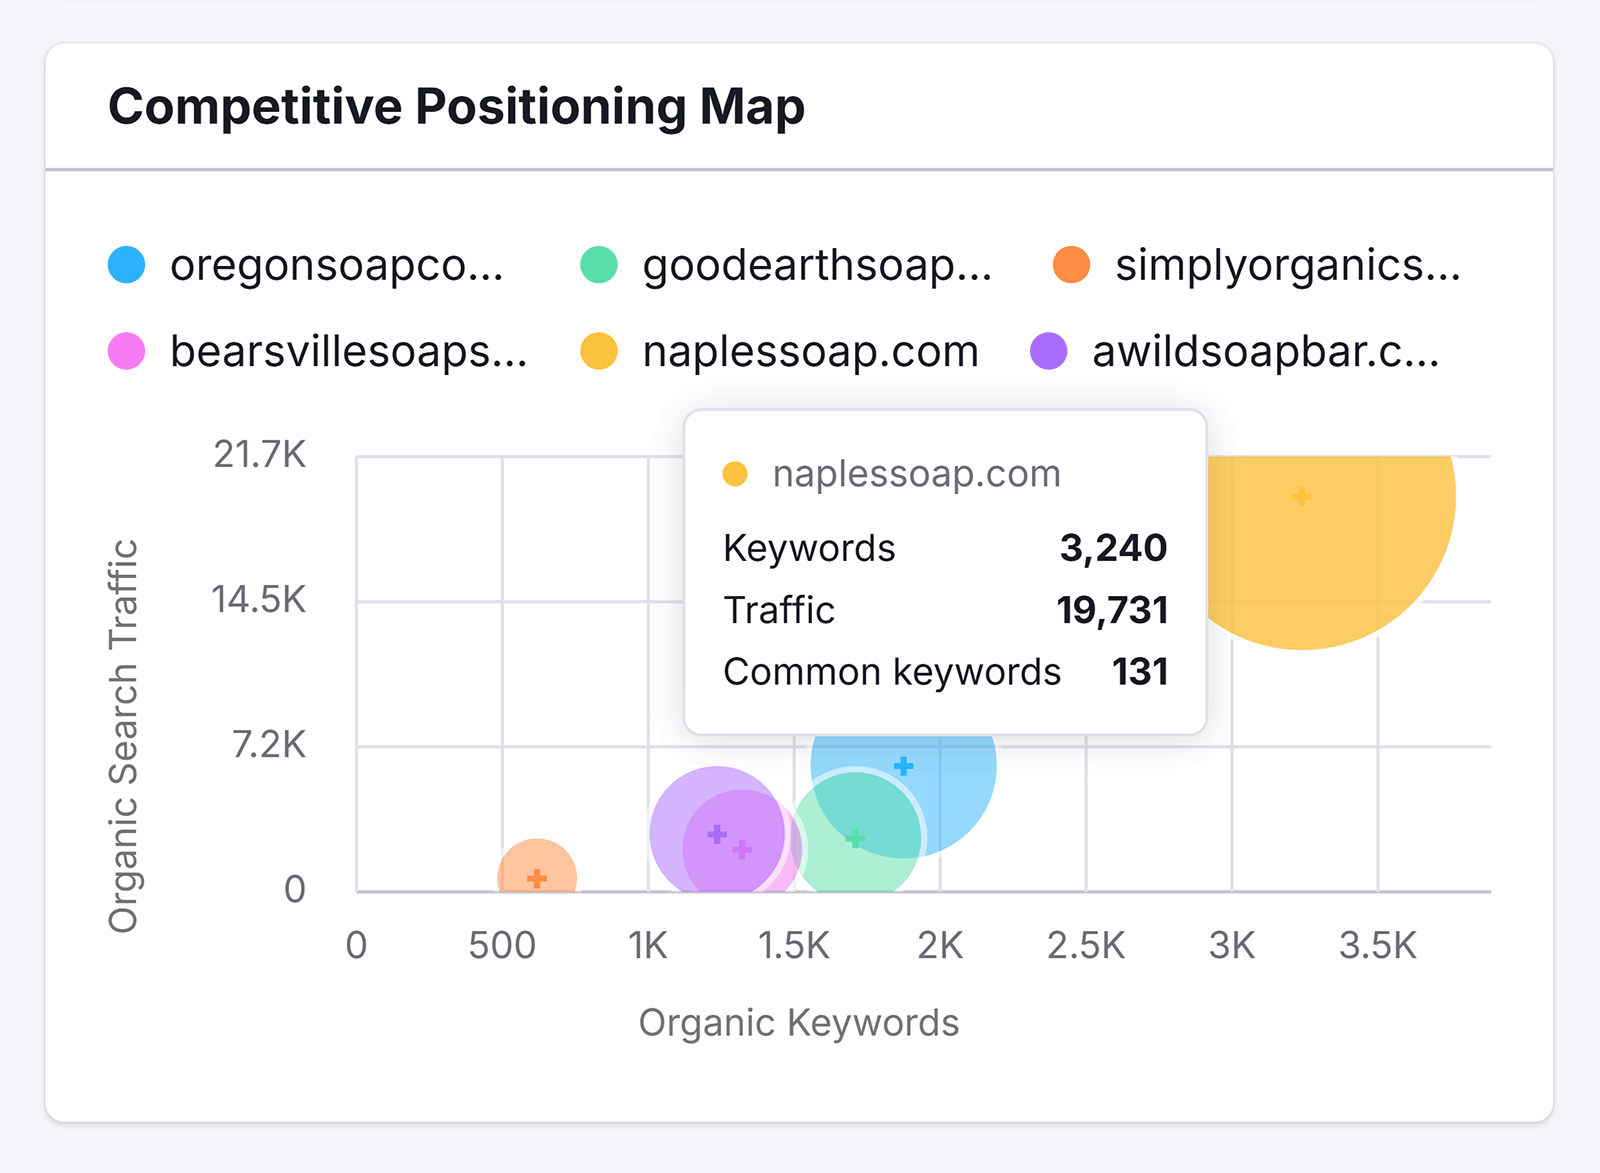Click the green plus marker on goodearthsoap bubble
The height and width of the screenshot is (1173, 1600).
(x=855, y=838)
